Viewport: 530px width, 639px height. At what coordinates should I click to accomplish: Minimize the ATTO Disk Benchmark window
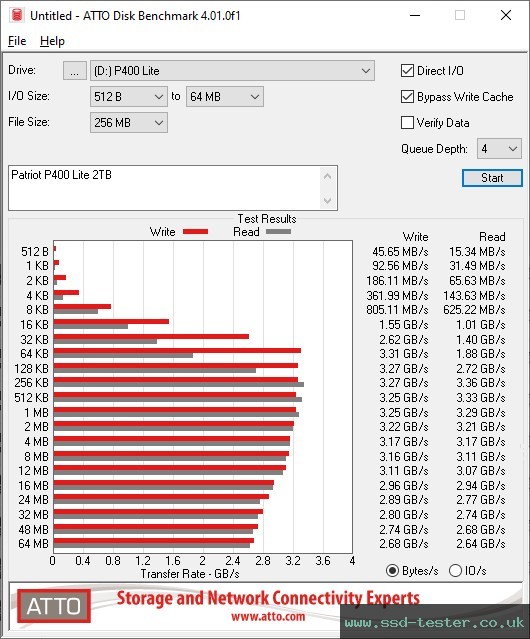tap(415, 15)
